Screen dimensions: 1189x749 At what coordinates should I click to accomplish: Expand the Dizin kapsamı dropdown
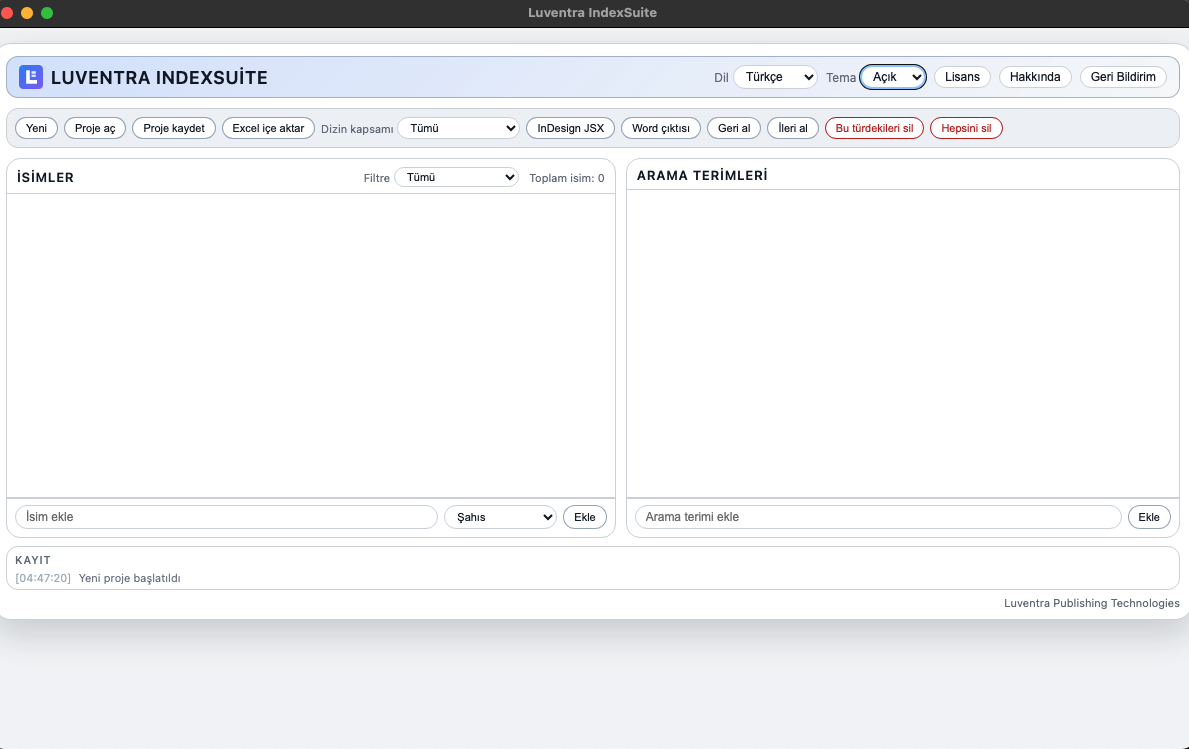click(x=458, y=128)
